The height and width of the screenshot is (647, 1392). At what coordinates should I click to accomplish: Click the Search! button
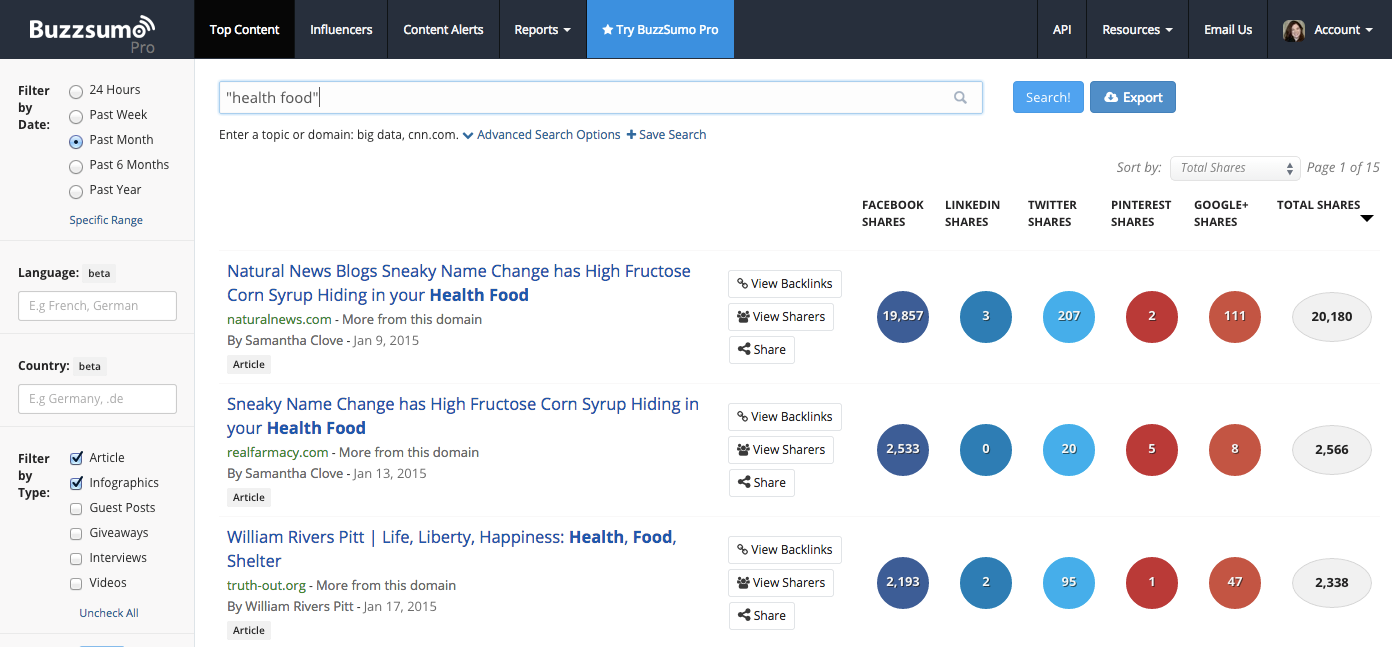[x=1048, y=97]
